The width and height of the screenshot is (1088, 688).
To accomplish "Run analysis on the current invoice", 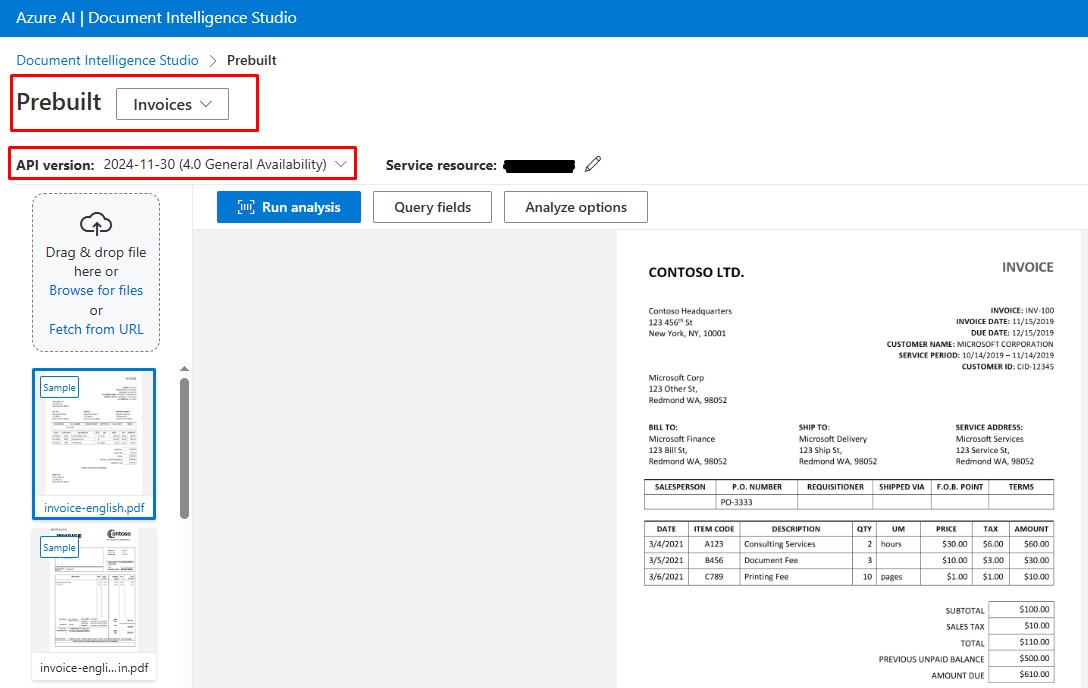I will pyautogui.click(x=288, y=207).
